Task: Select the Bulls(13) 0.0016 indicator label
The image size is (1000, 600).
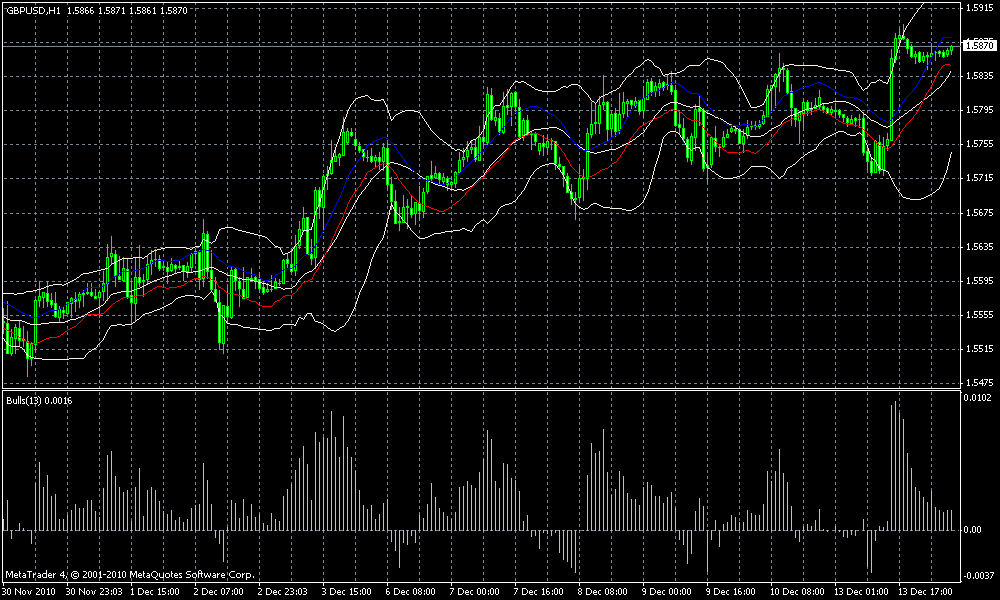Action: click(39, 400)
